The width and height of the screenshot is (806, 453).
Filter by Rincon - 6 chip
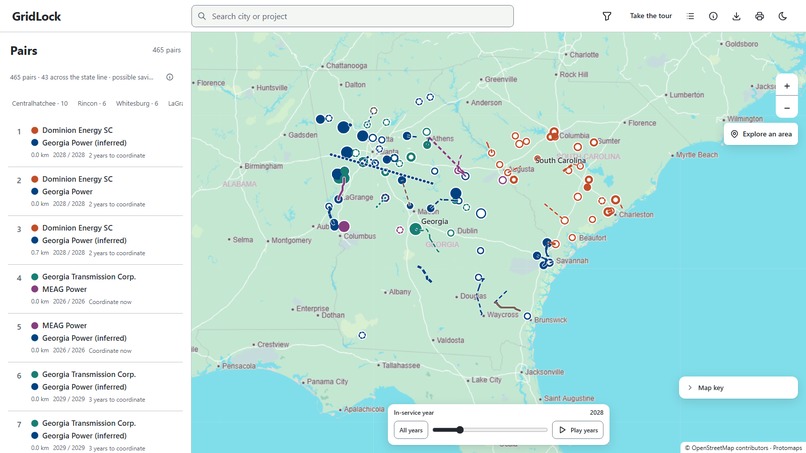coord(91,103)
